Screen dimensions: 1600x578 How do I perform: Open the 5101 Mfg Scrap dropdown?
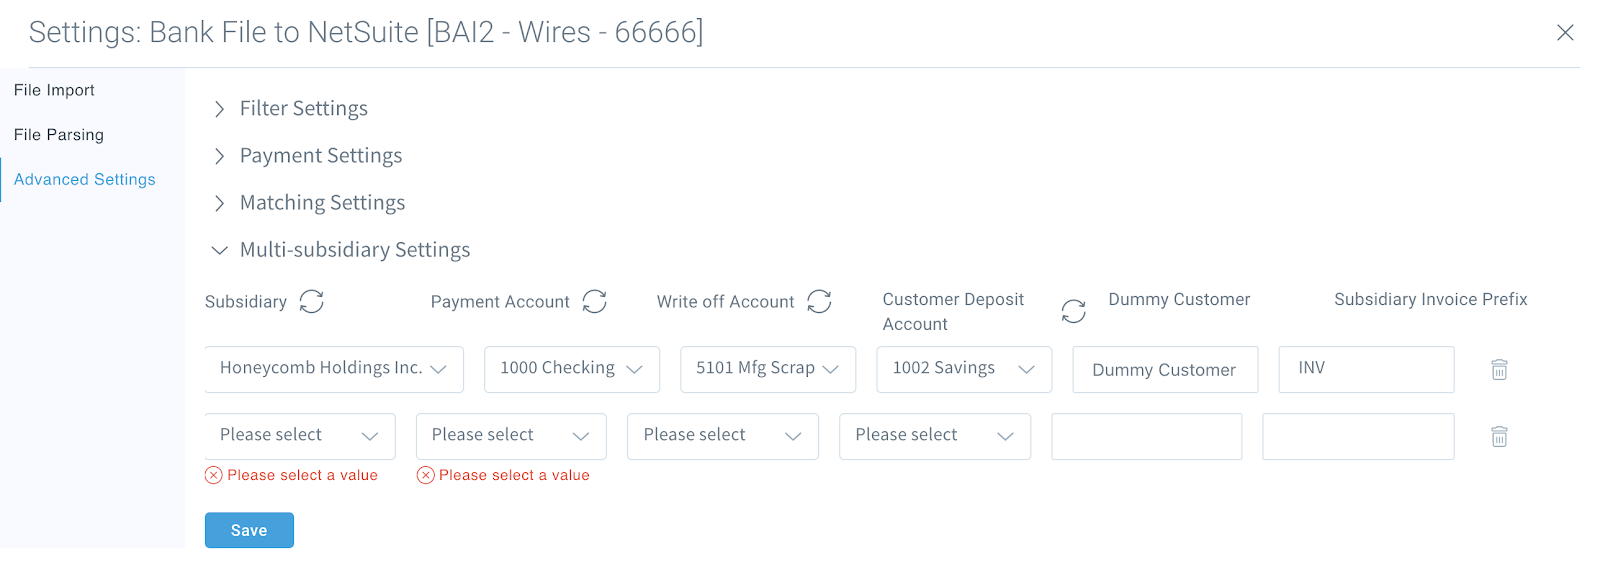coord(768,369)
